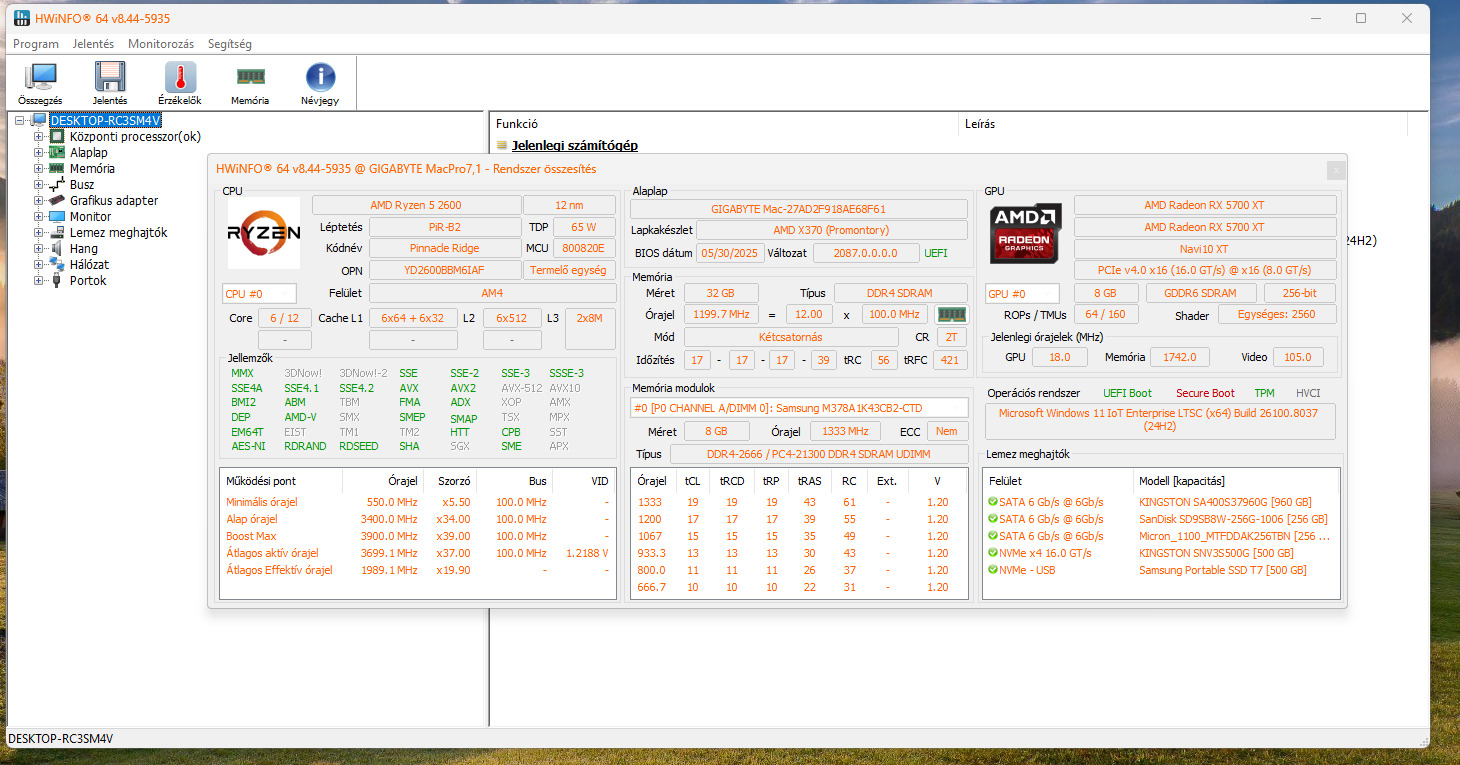Click the Boost Max clock row
This screenshot has height=765, width=1460.
(x=418, y=536)
